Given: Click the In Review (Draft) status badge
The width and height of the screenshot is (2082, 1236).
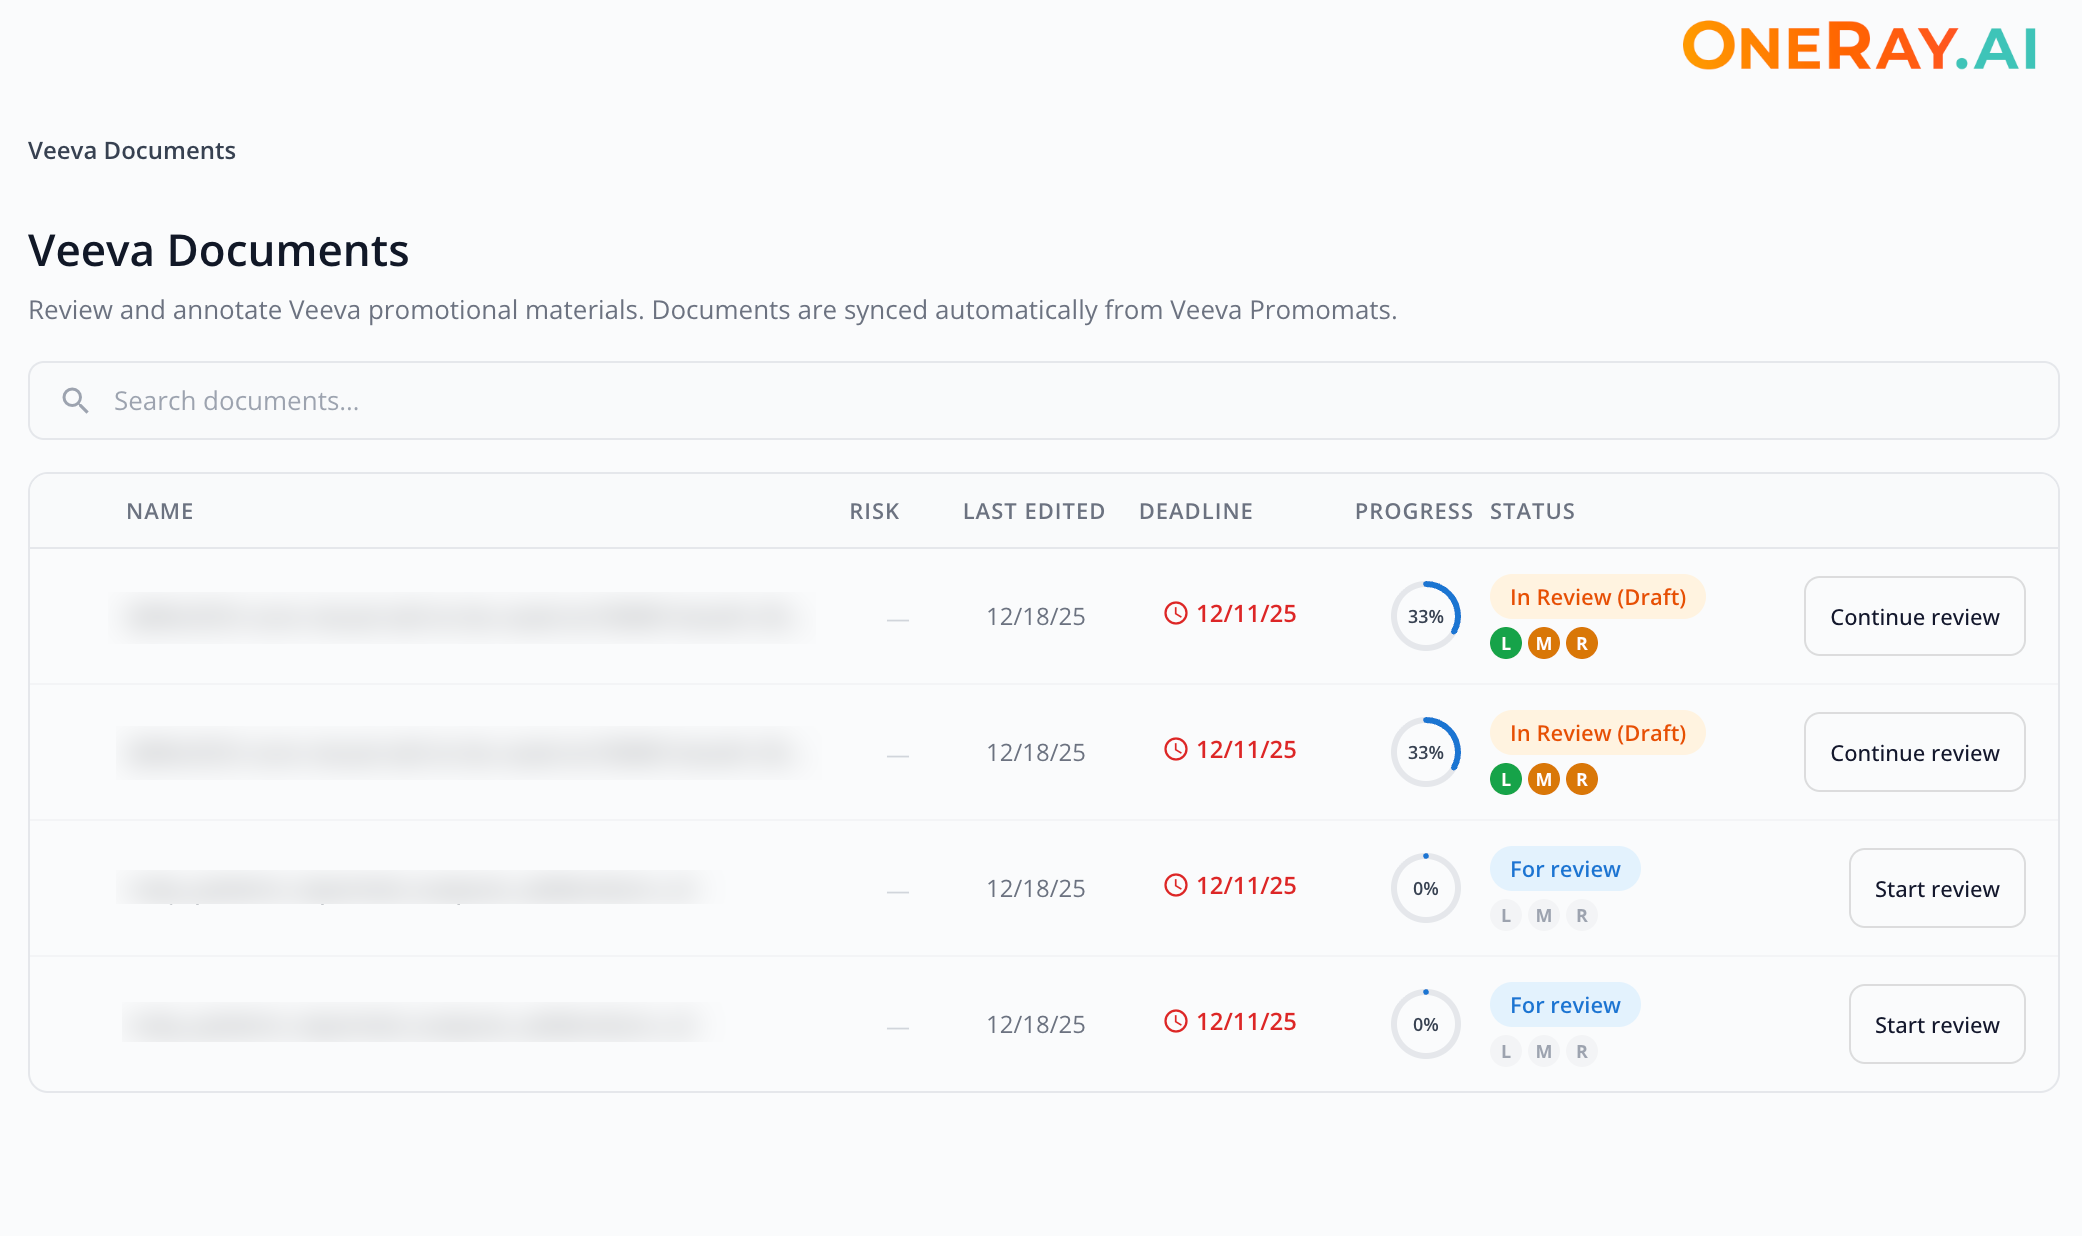Looking at the screenshot, I should [1597, 596].
